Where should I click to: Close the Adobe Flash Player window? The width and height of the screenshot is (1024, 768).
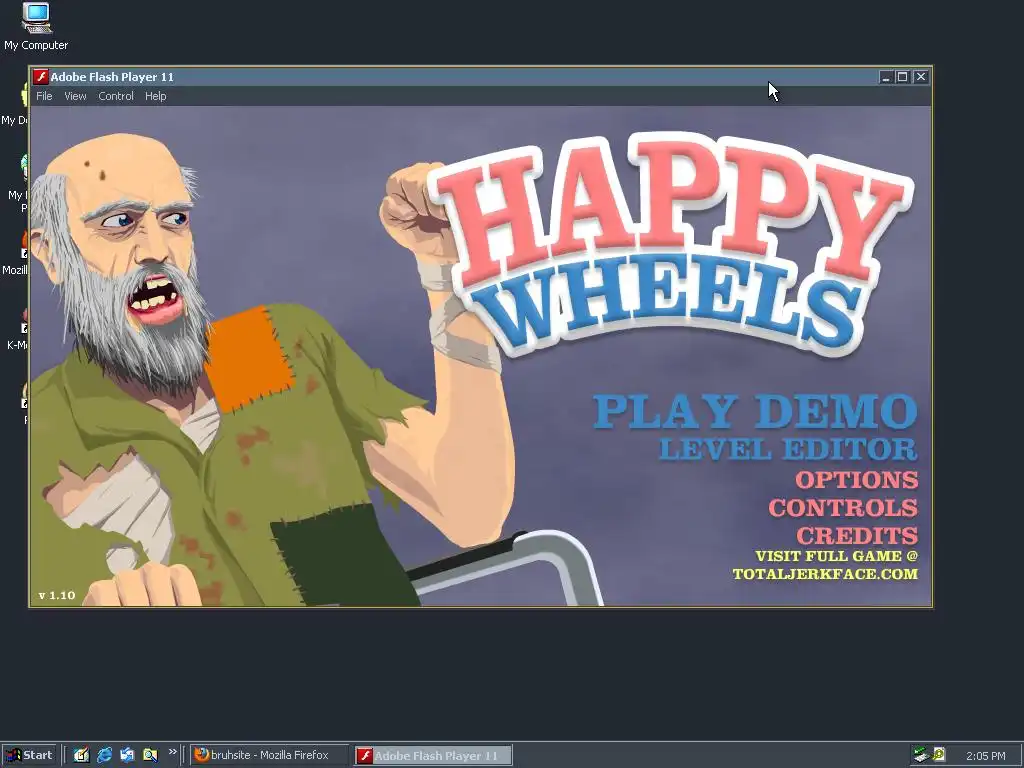click(921, 77)
